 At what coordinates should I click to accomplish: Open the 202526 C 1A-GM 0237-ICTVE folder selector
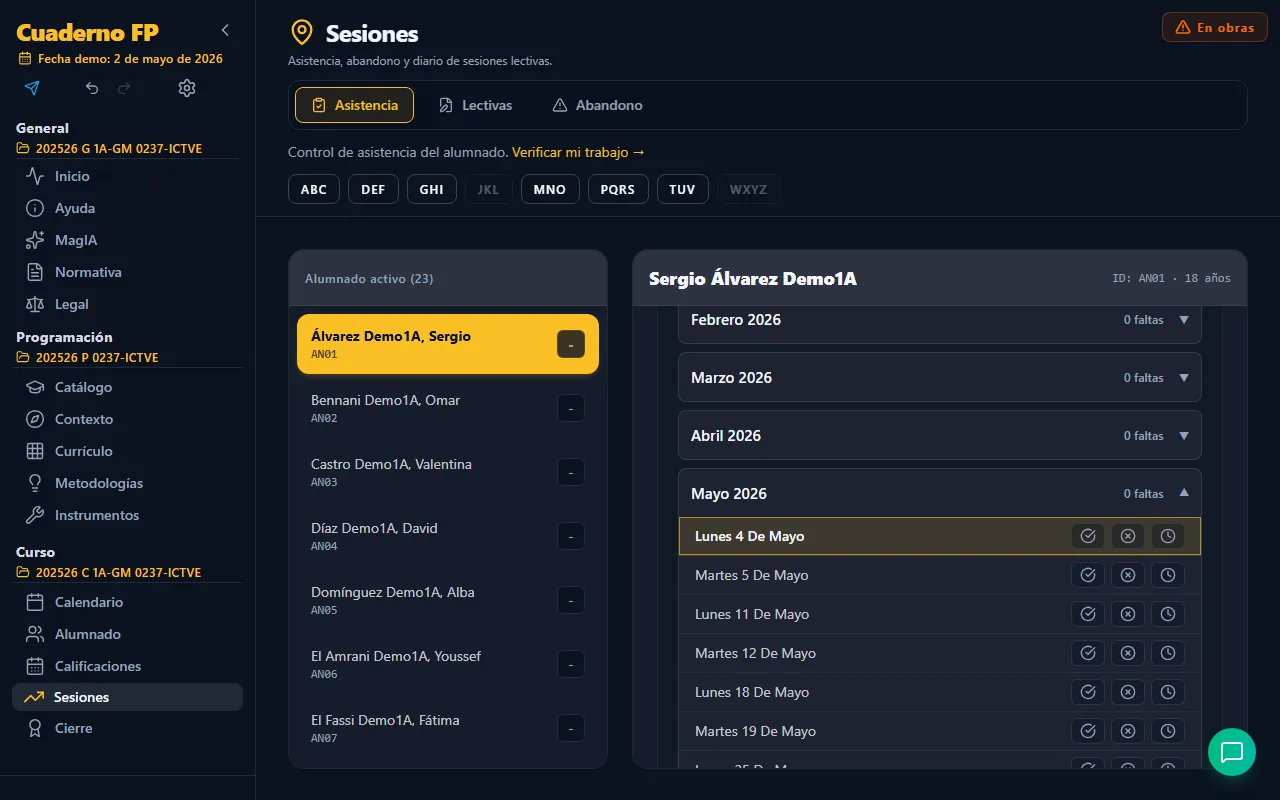pos(110,573)
